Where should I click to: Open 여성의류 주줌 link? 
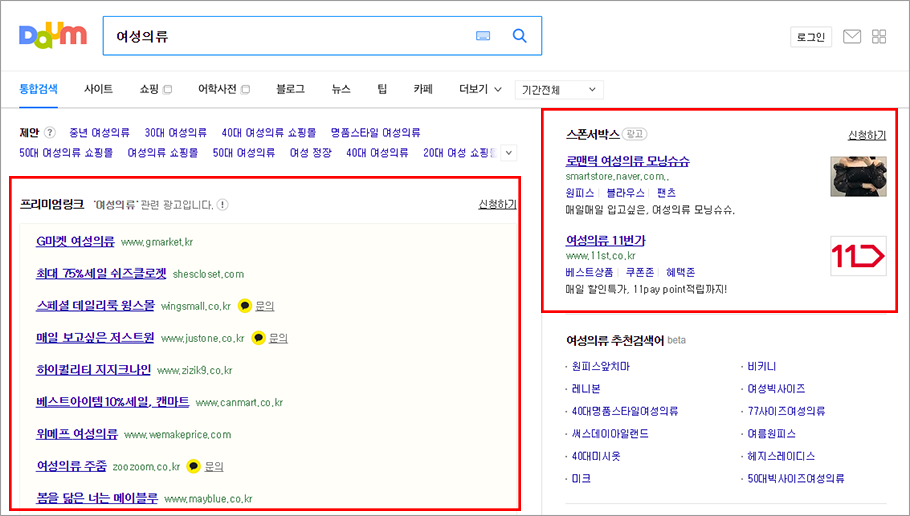(71, 466)
